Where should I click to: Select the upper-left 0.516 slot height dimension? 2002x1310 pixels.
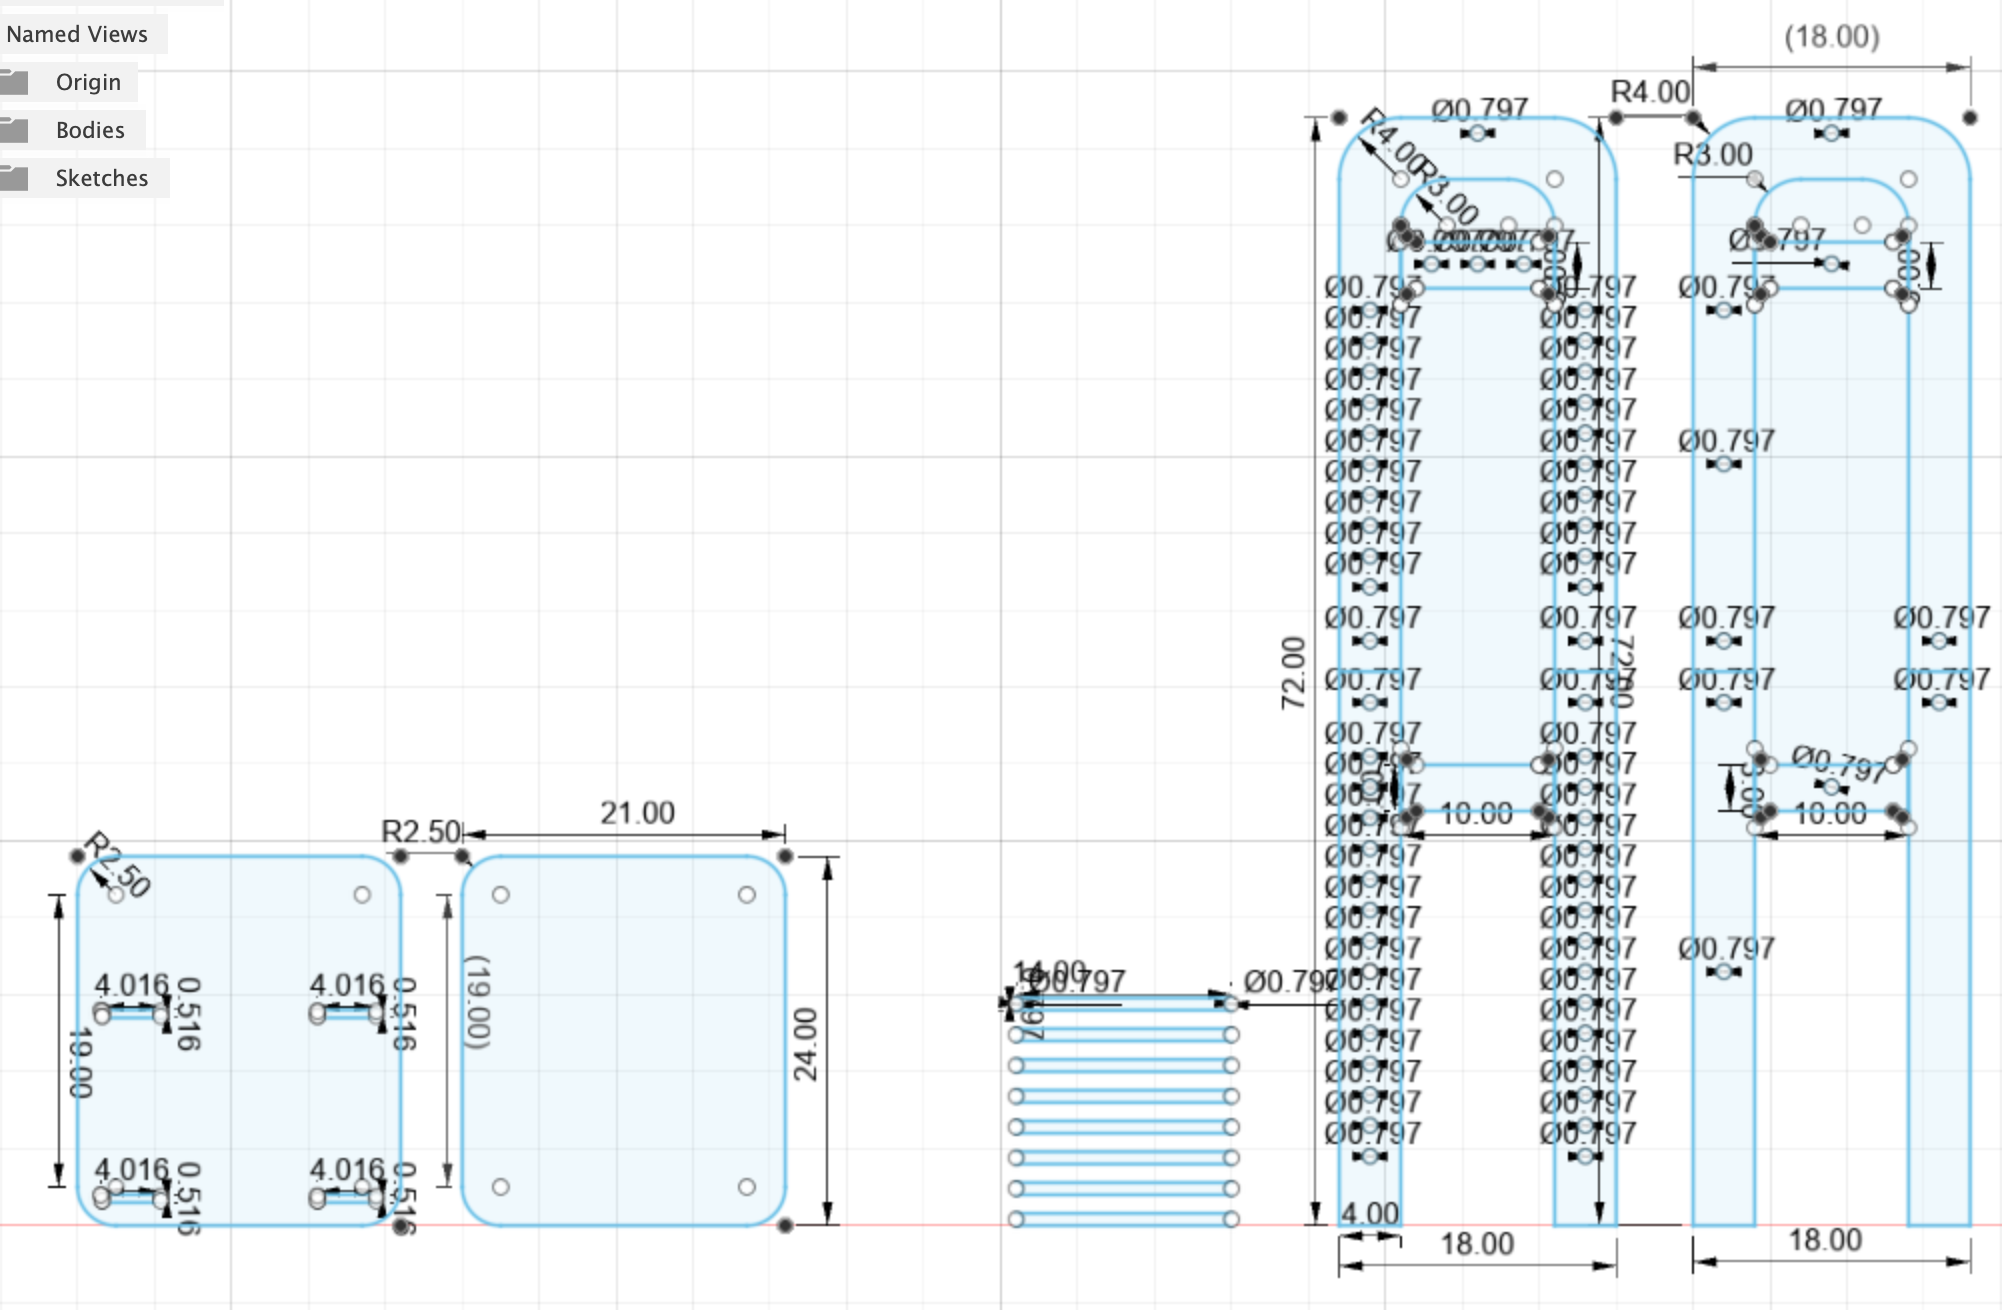(189, 1014)
